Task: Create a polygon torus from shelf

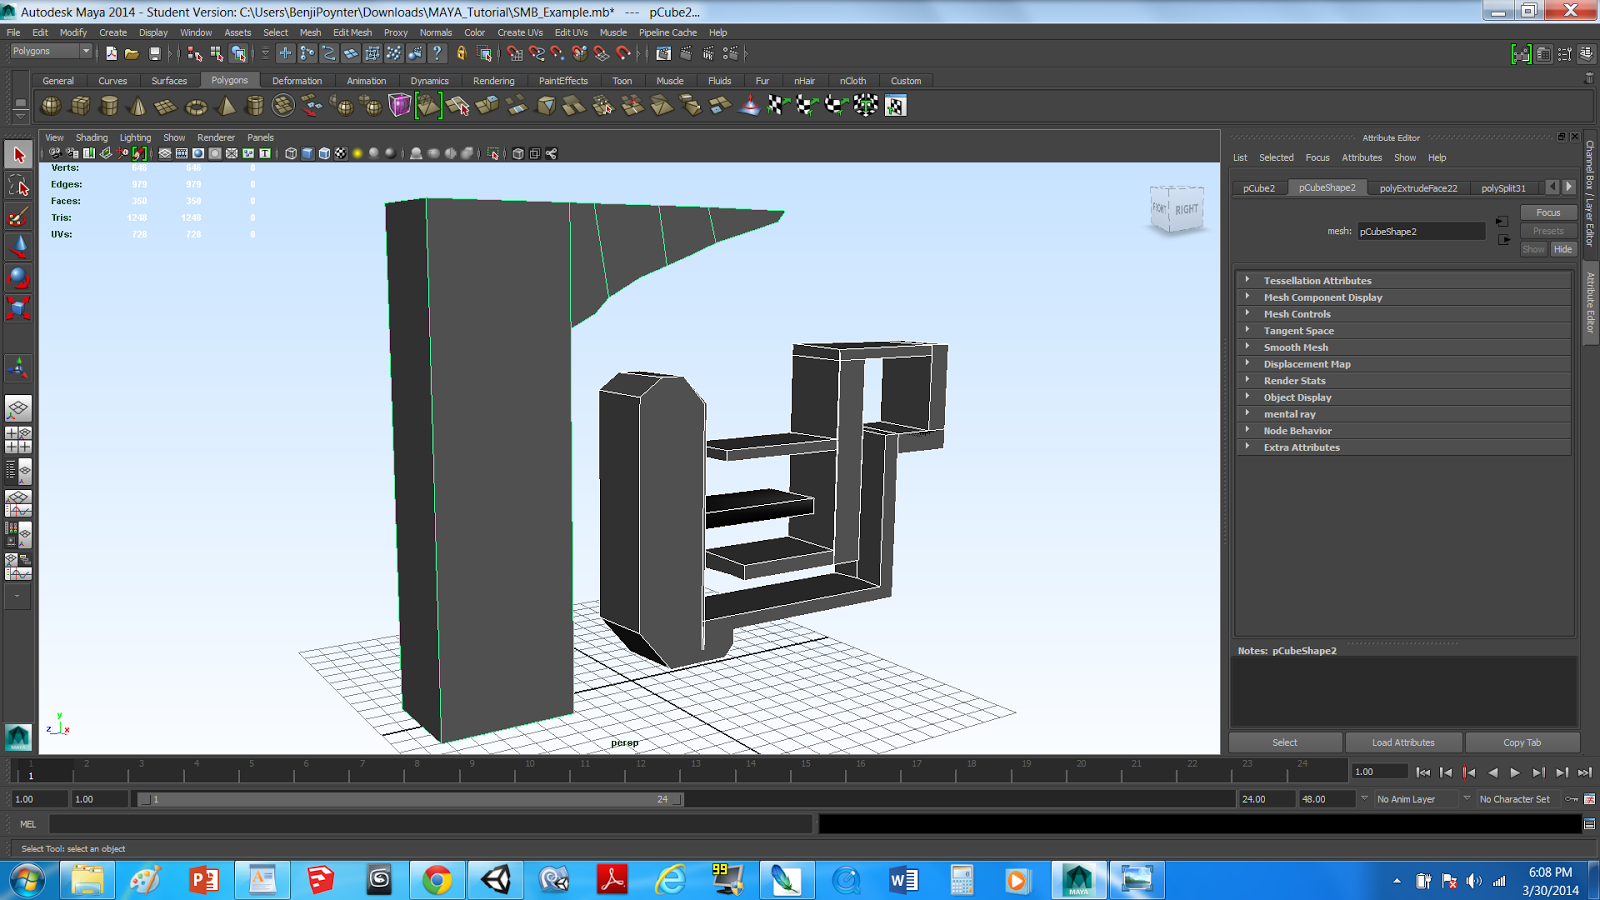Action: click(x=196, y=106)
